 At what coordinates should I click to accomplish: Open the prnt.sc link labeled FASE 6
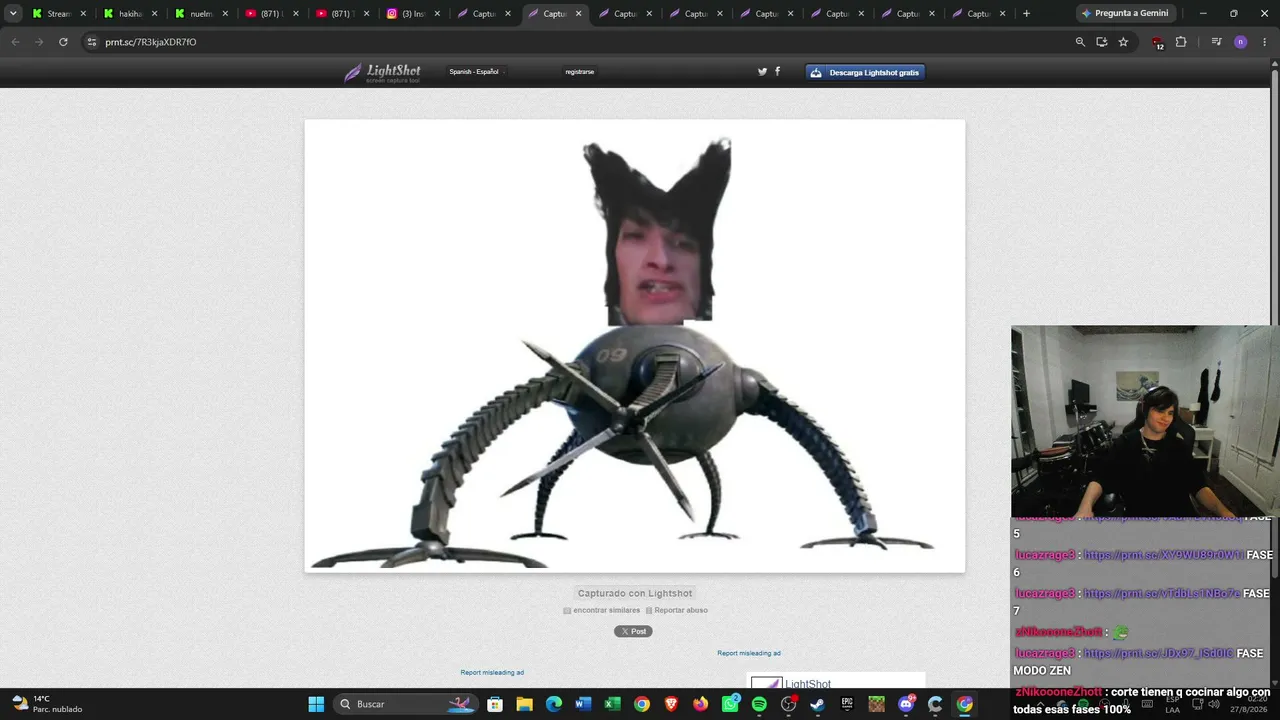(1164, 555)
